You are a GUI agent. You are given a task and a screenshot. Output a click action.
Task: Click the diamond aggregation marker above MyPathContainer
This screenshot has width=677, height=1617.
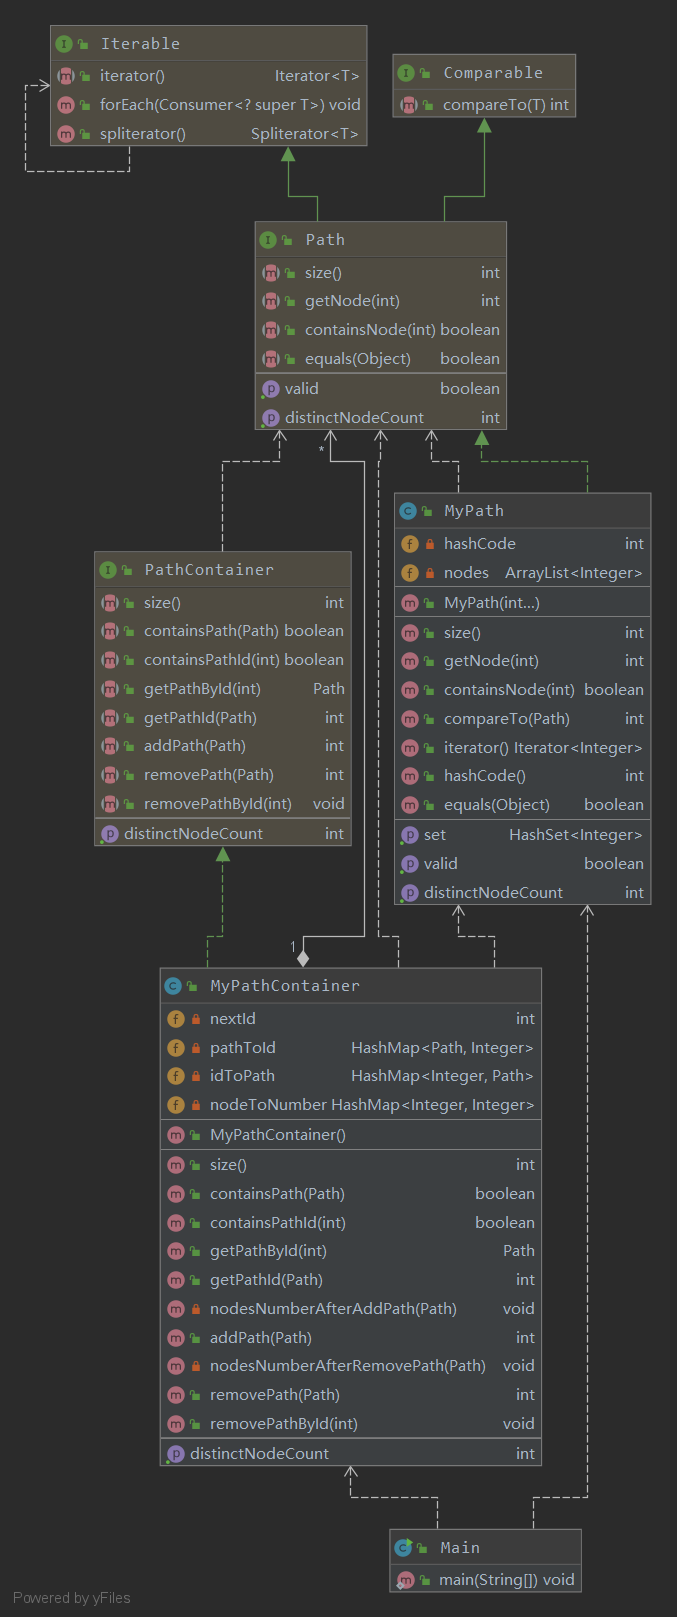(x=303, y=958)
